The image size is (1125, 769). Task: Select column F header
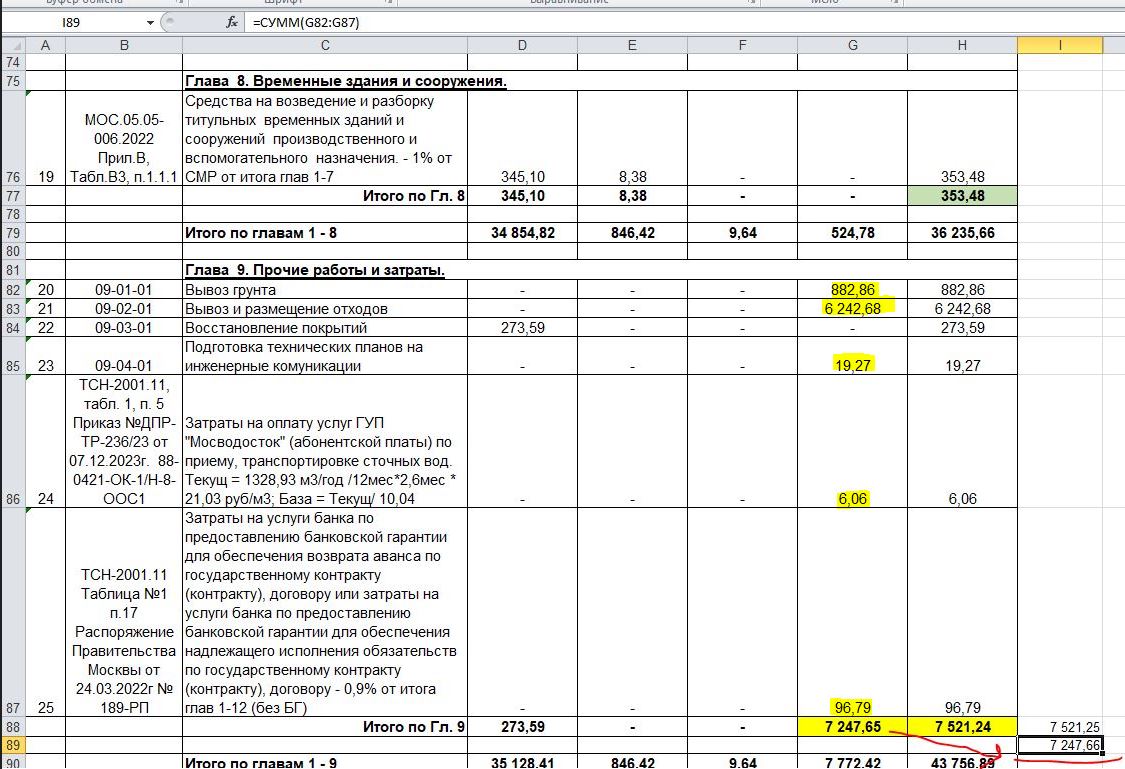742,45
